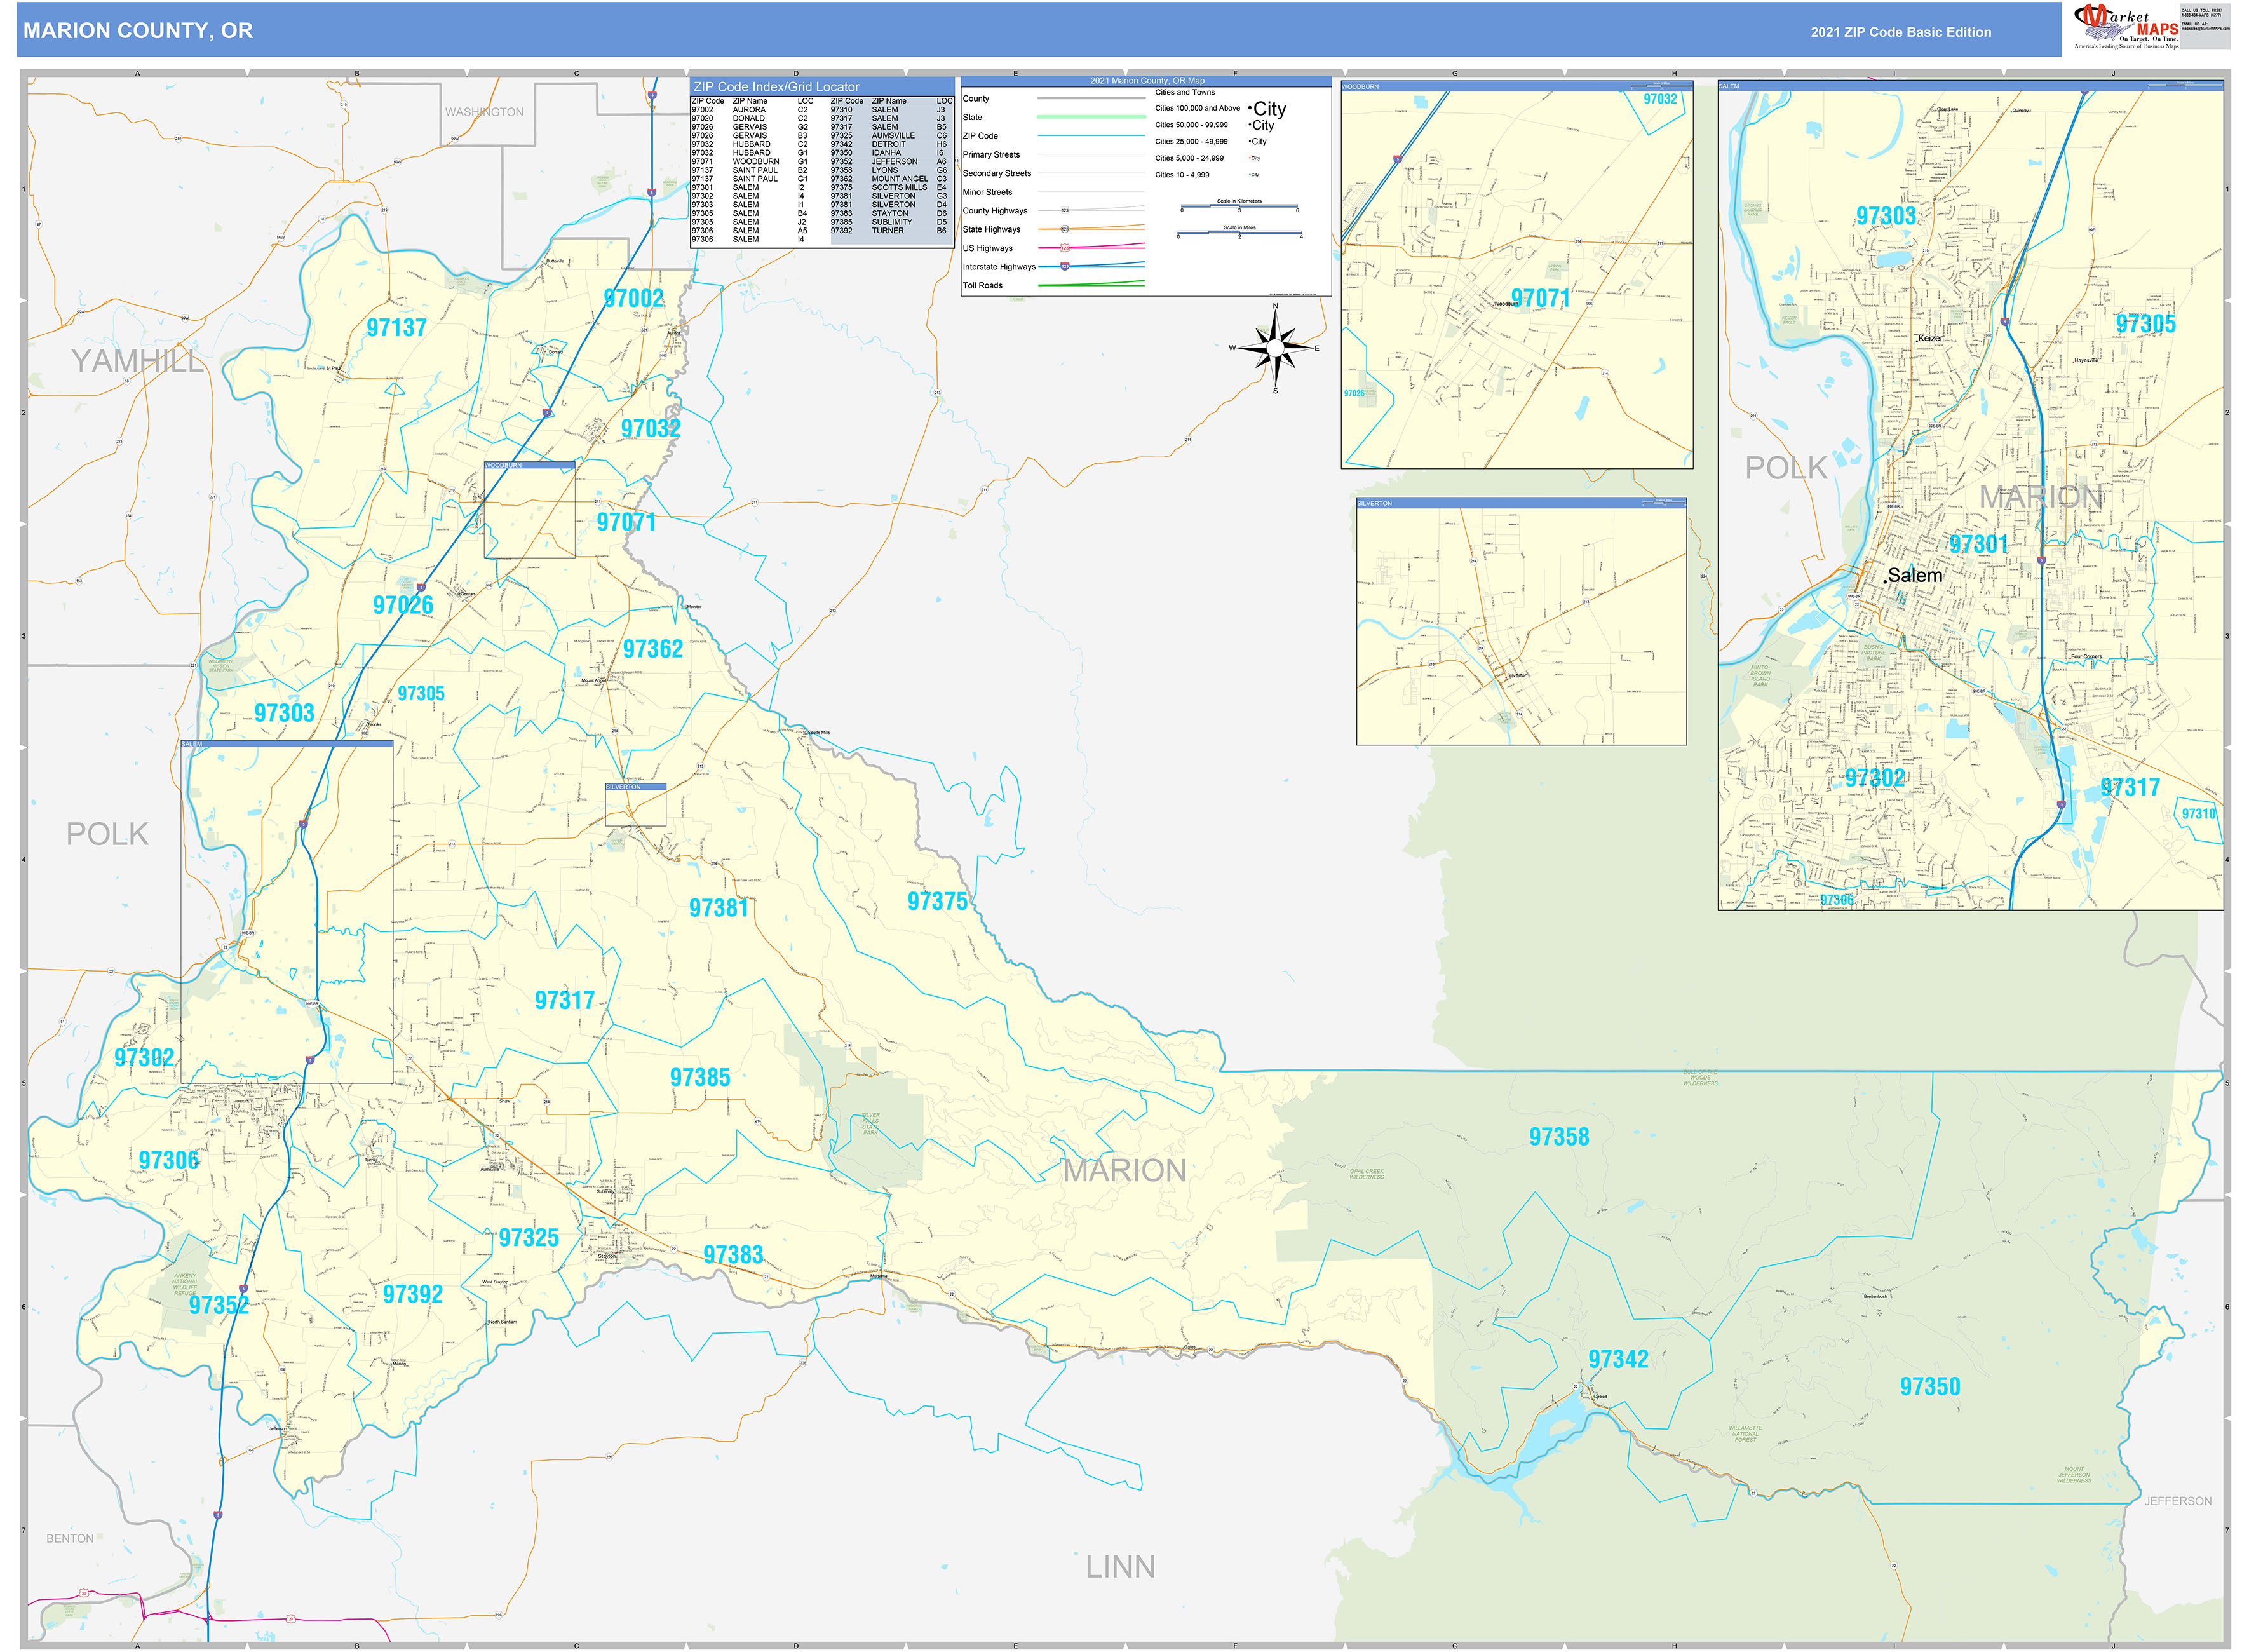The image size is (2242, 1652).
Task: Click the SALEM inset map title bar
Action: [x=1970, y=86]
